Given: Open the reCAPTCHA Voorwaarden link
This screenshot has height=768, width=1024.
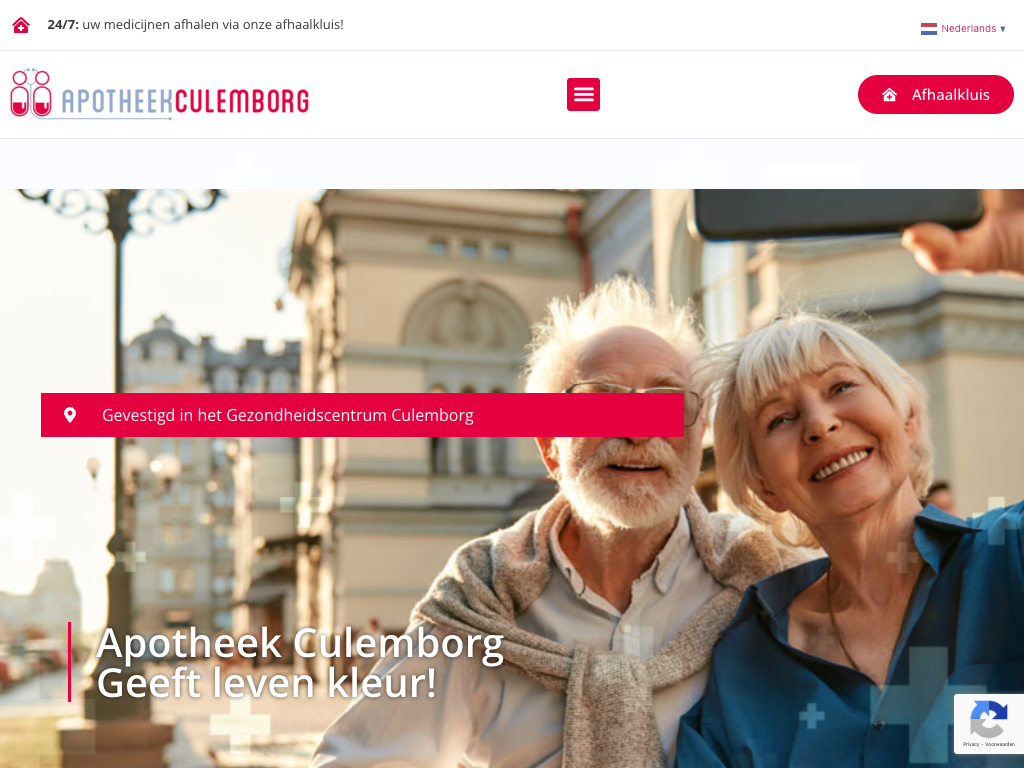Looking at the screenshot, I should [x=1000, y=744].
